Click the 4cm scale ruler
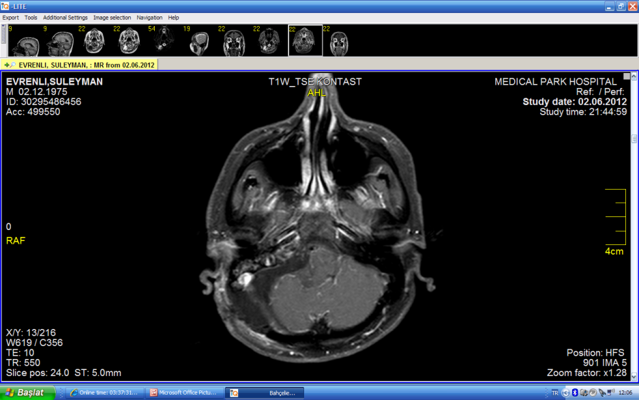Screen dimensions: 639x400 pyautogui.click(x=615, y=222)
